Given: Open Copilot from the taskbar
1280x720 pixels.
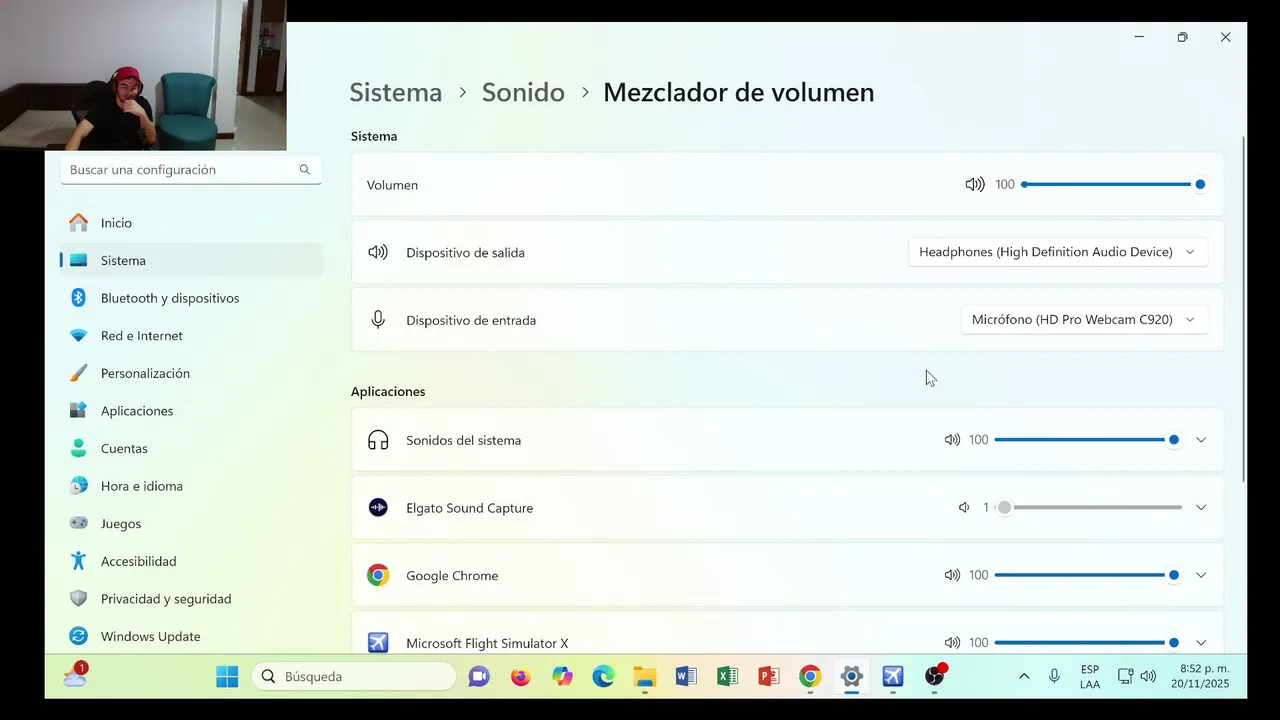Looking at the screenshot, I should [562, 677].
